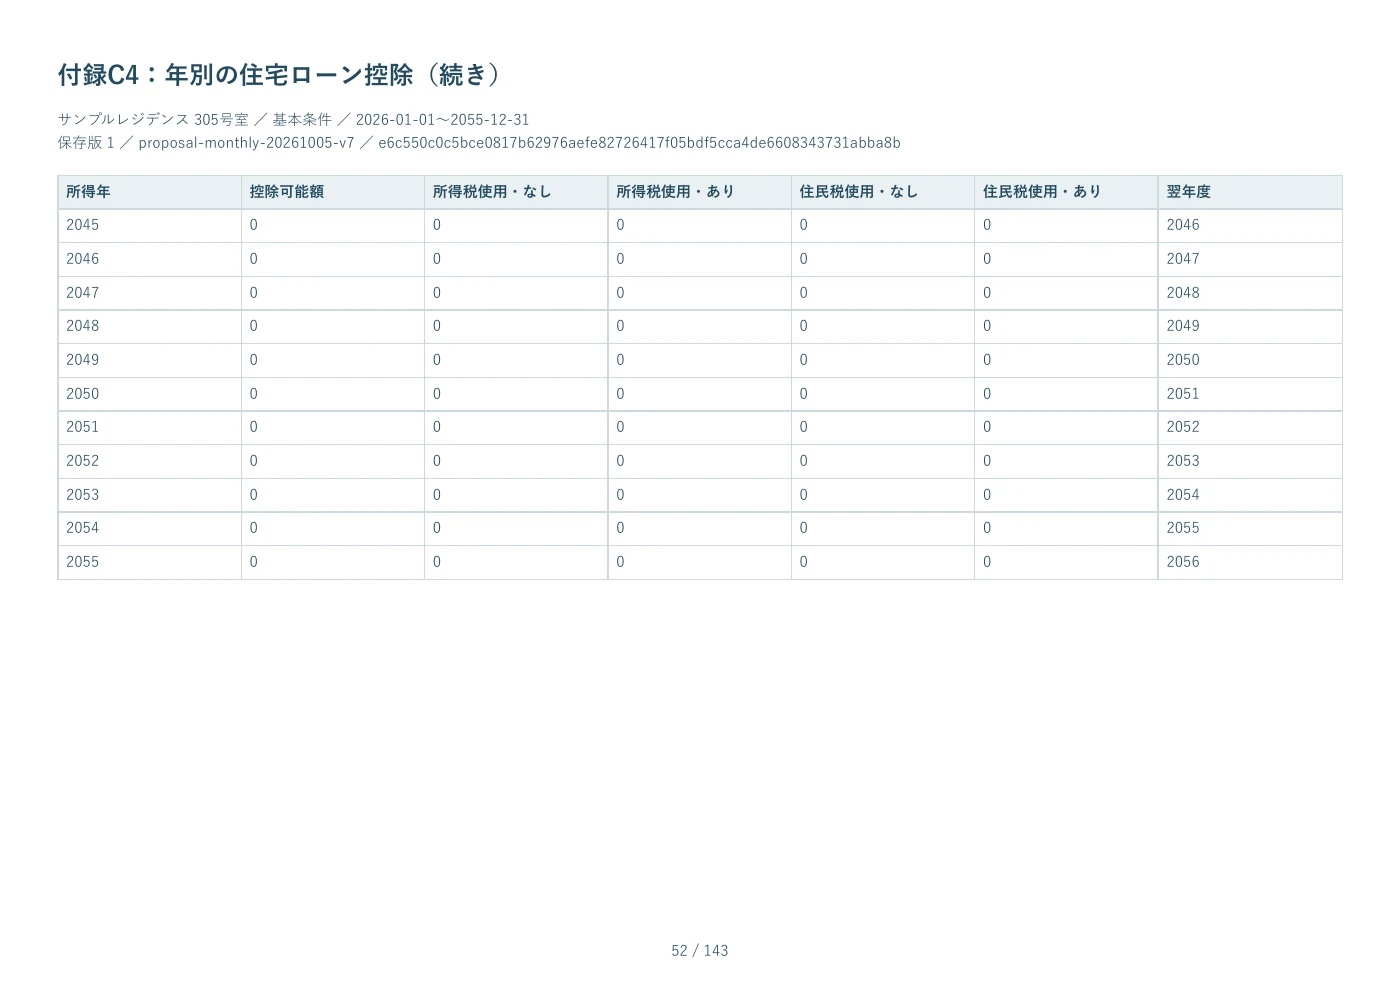
Task: Select next fiscal year cell 2056
Action: click(x=1250, y=562)
